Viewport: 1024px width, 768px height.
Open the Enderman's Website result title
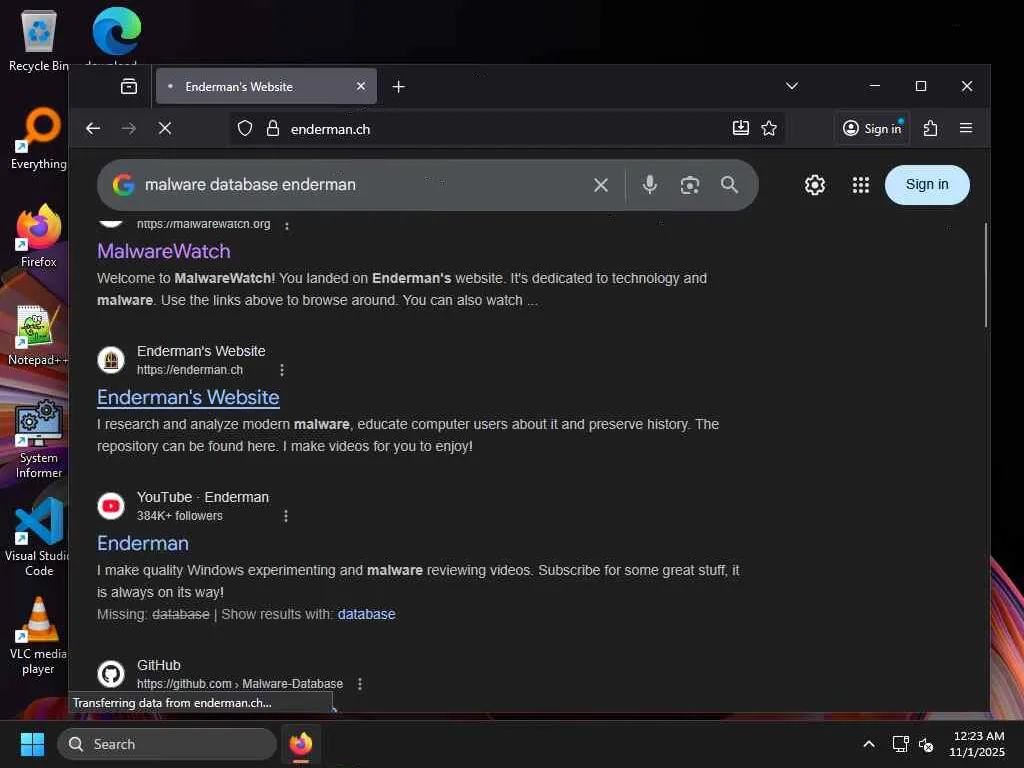pos(188,397)
